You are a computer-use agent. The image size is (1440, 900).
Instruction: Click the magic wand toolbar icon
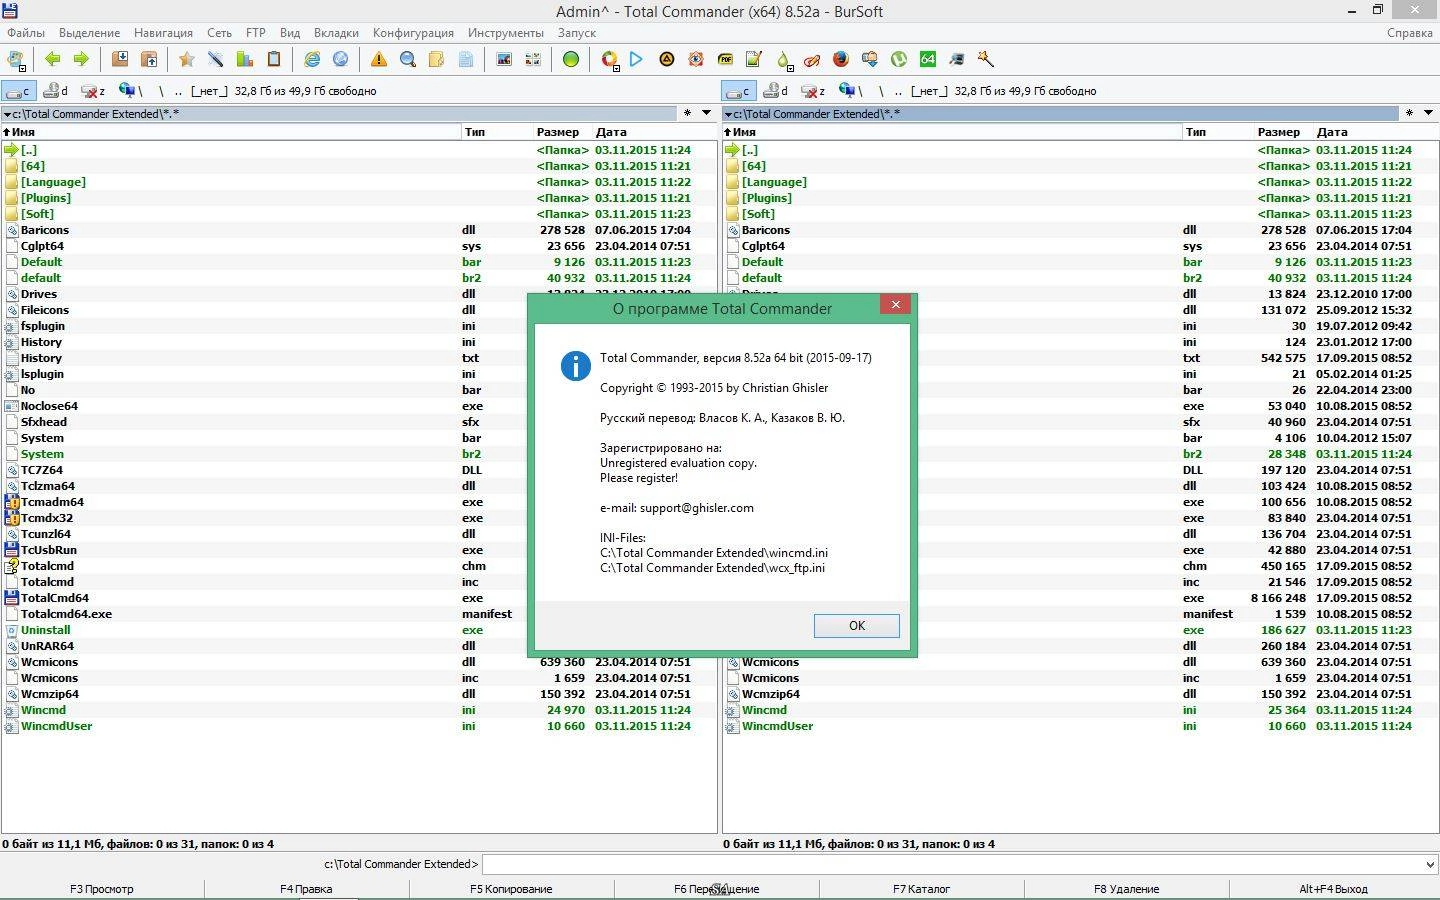pos(986,60)
